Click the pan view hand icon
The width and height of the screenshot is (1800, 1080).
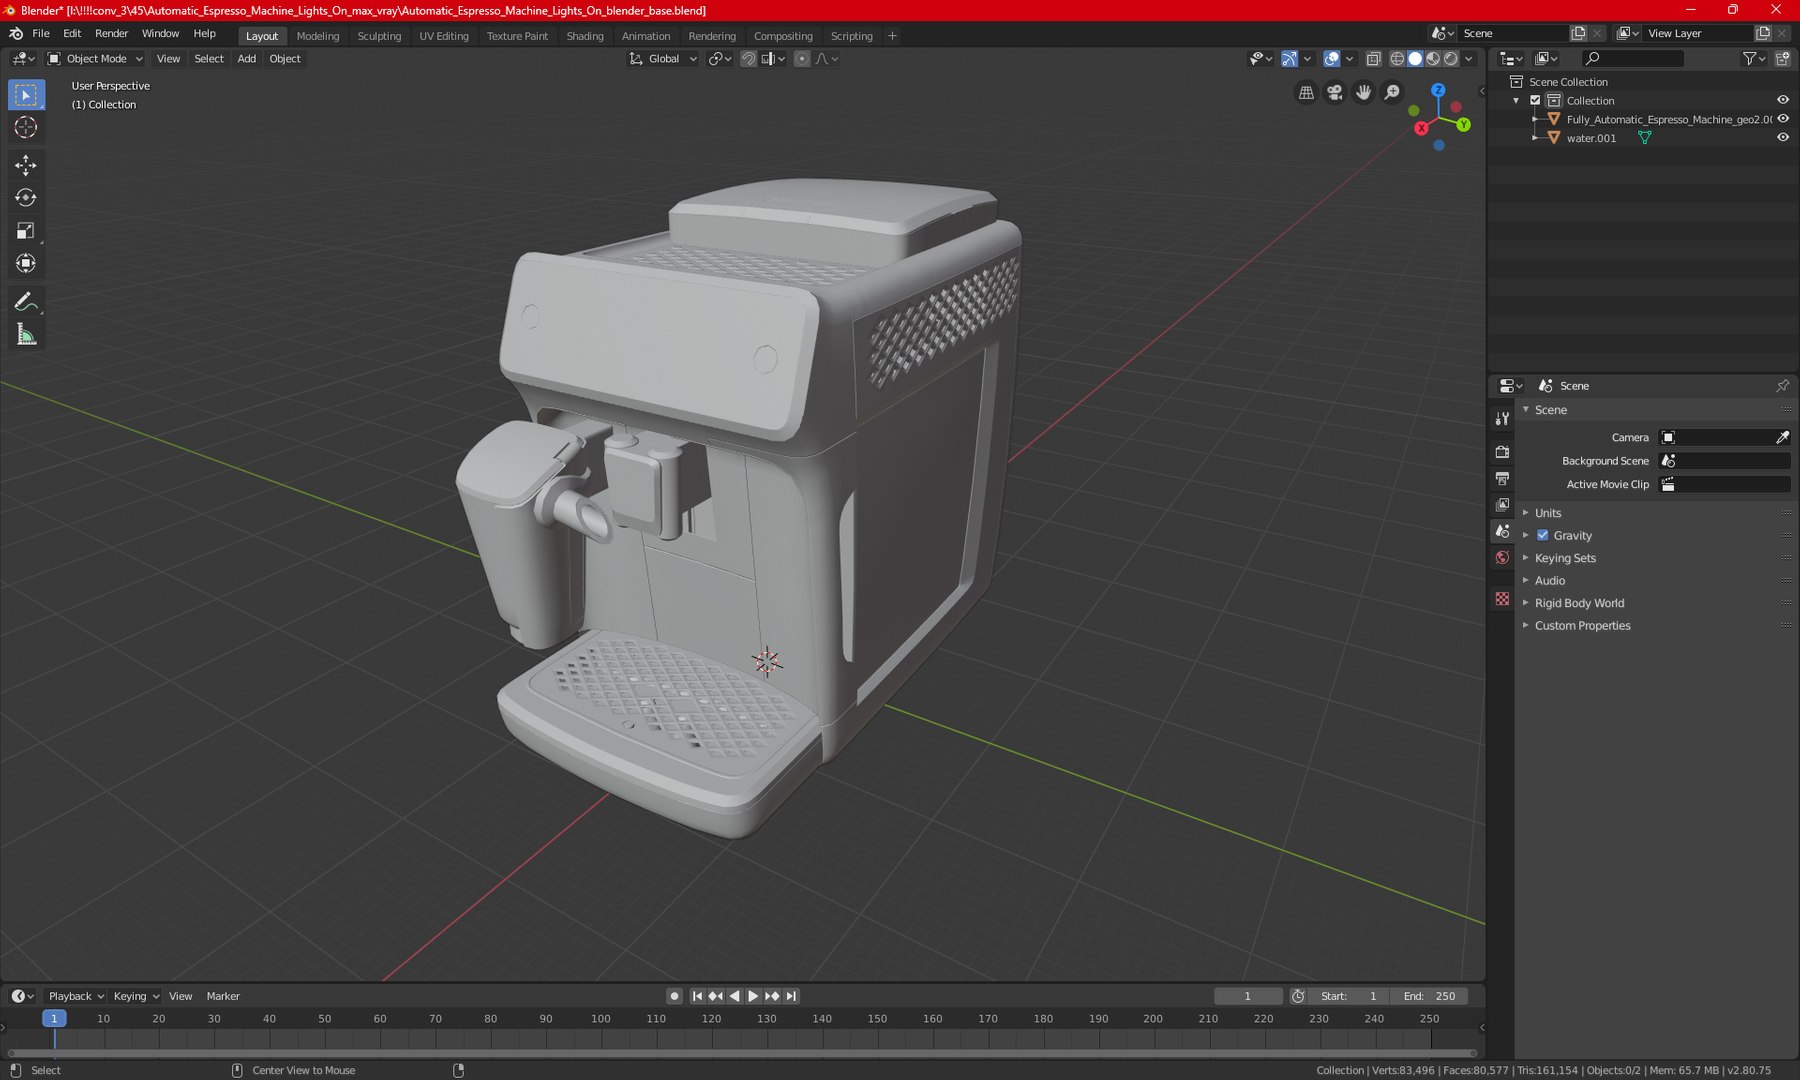tap(1363, 93)
